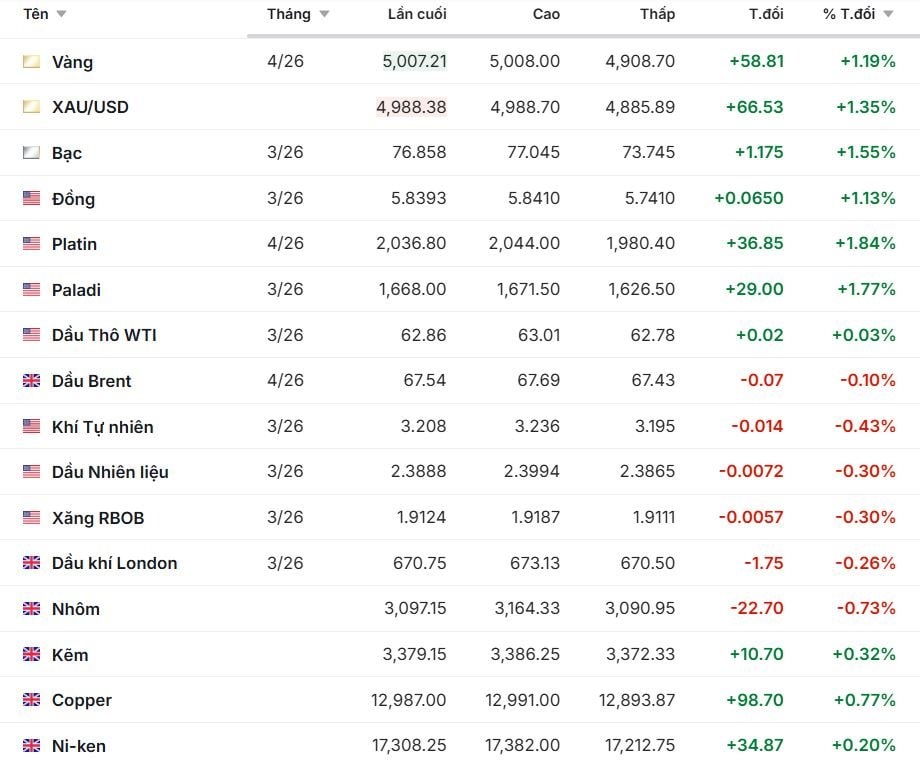Open the Tháng column sort arrow
The height and width of the screenshot is (765, 920).
coord(324,15)
